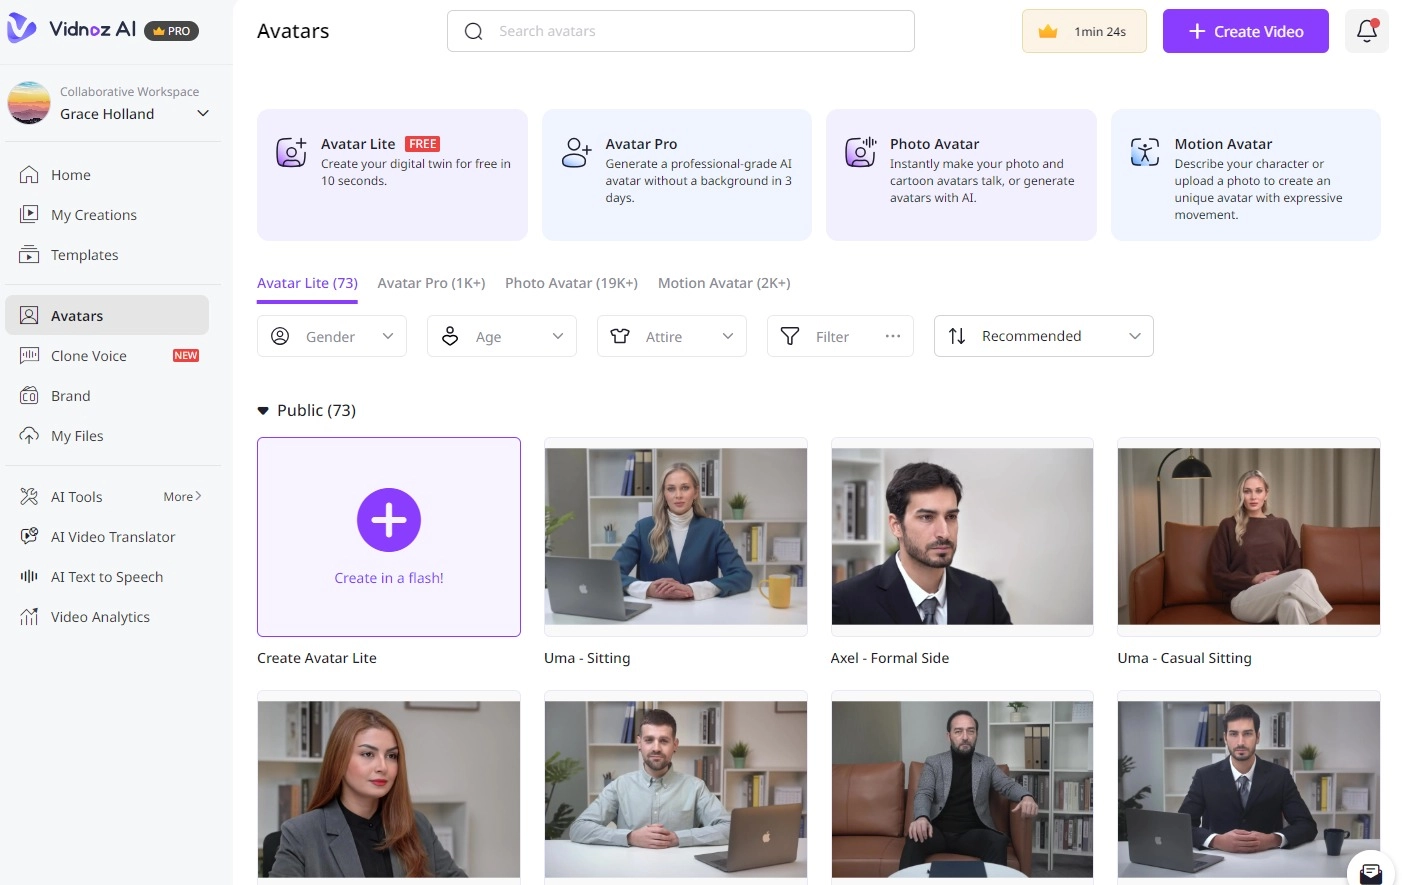1402x885 pixels.
Task: Collapse the Public (73) section
Action: 263,411
